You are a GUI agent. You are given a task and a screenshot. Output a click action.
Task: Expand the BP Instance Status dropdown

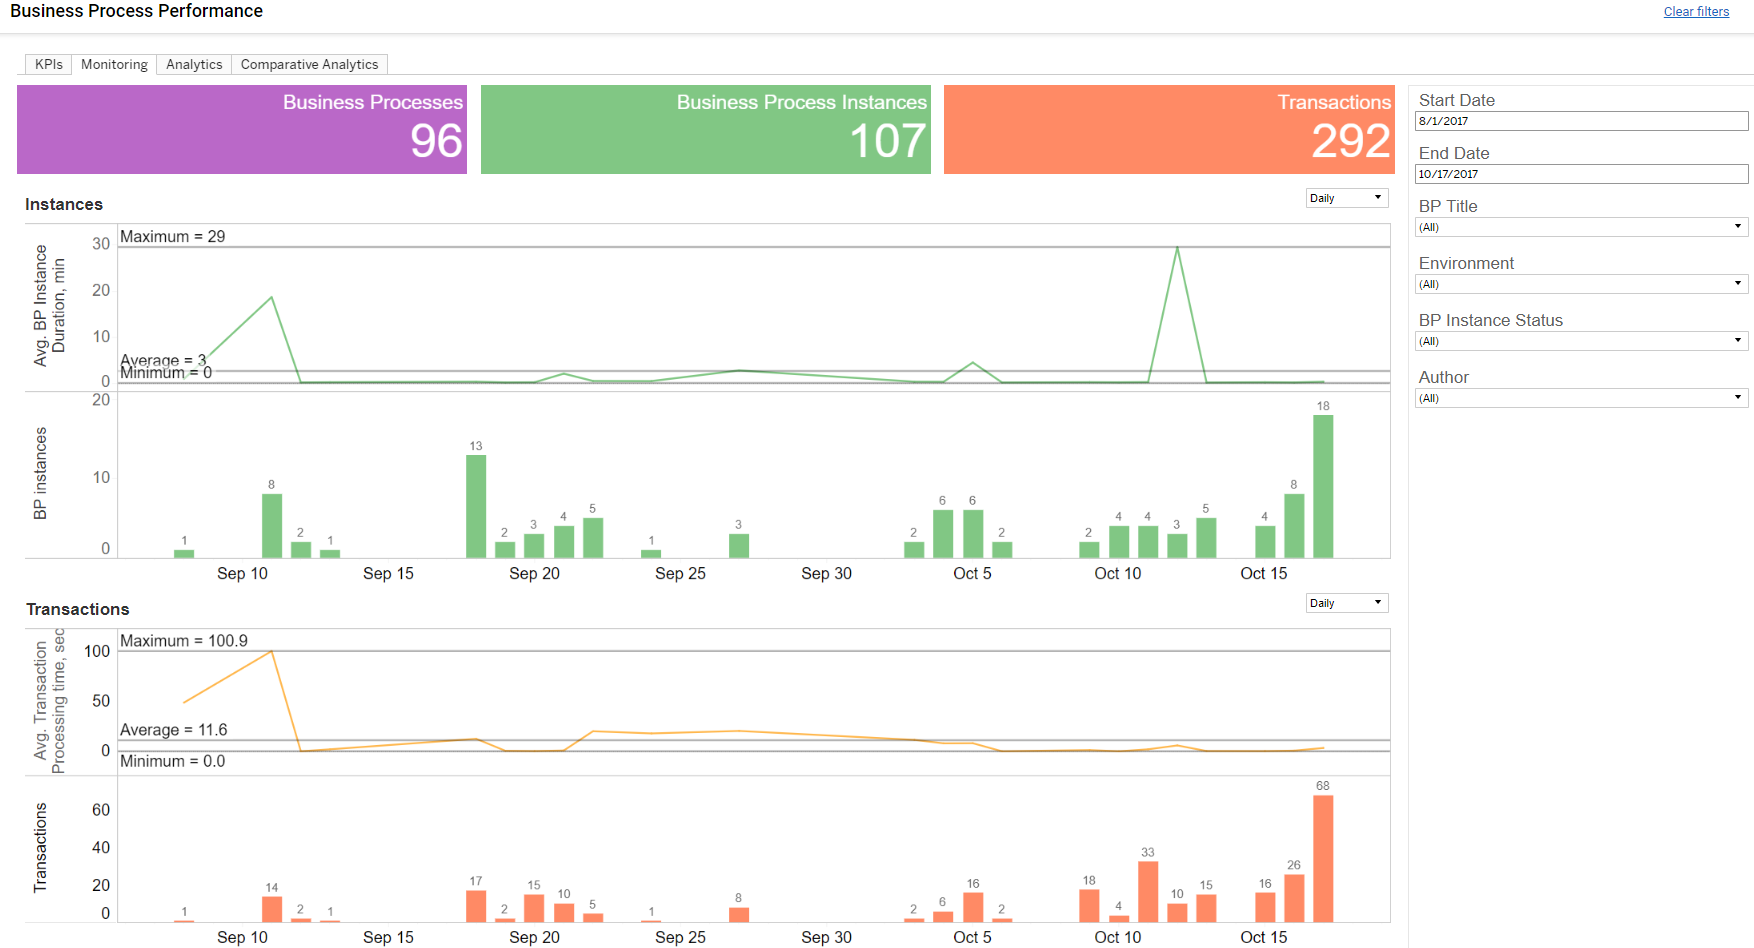coord(1581,341)
